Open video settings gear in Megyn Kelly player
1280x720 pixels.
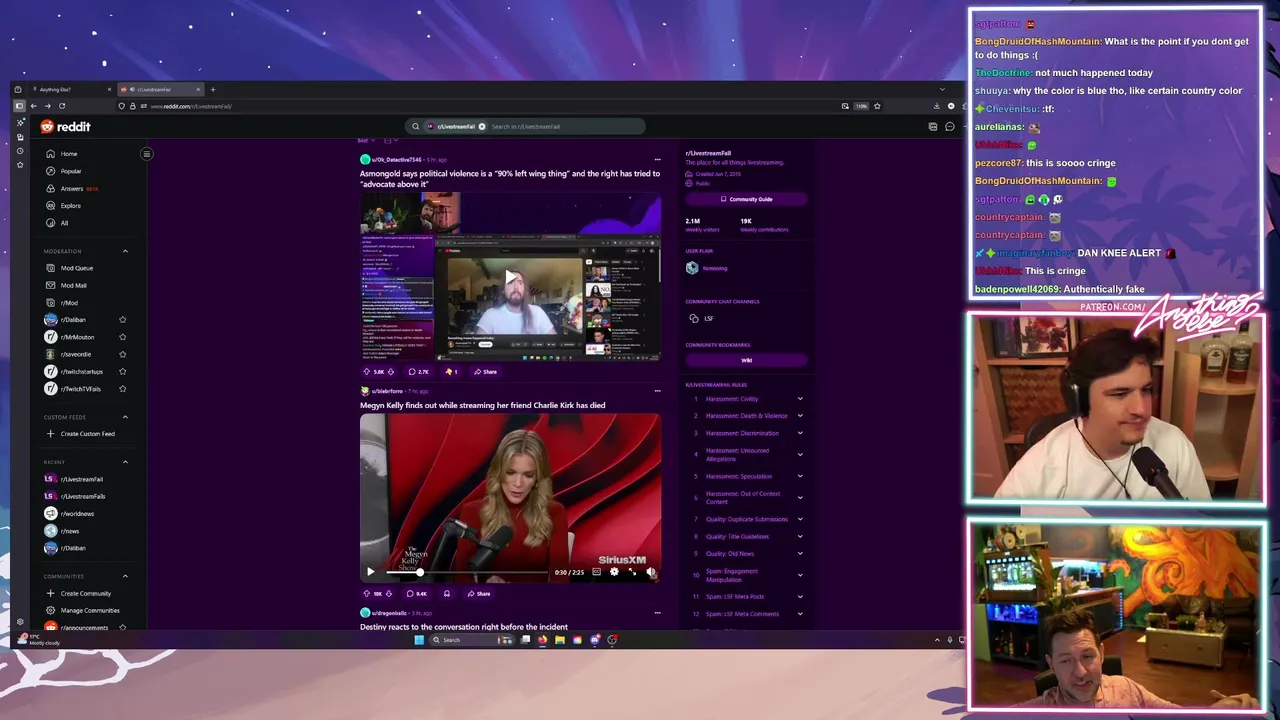click(x=614, y=572)
